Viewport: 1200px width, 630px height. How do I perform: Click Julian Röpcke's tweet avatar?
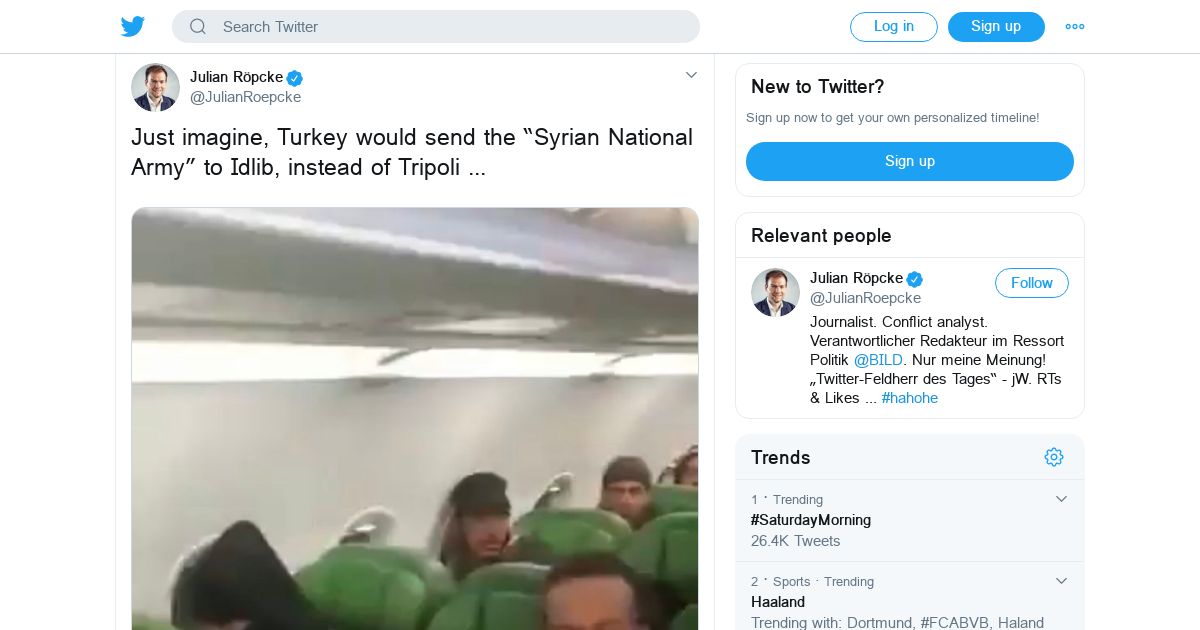(x=155, y=87)
